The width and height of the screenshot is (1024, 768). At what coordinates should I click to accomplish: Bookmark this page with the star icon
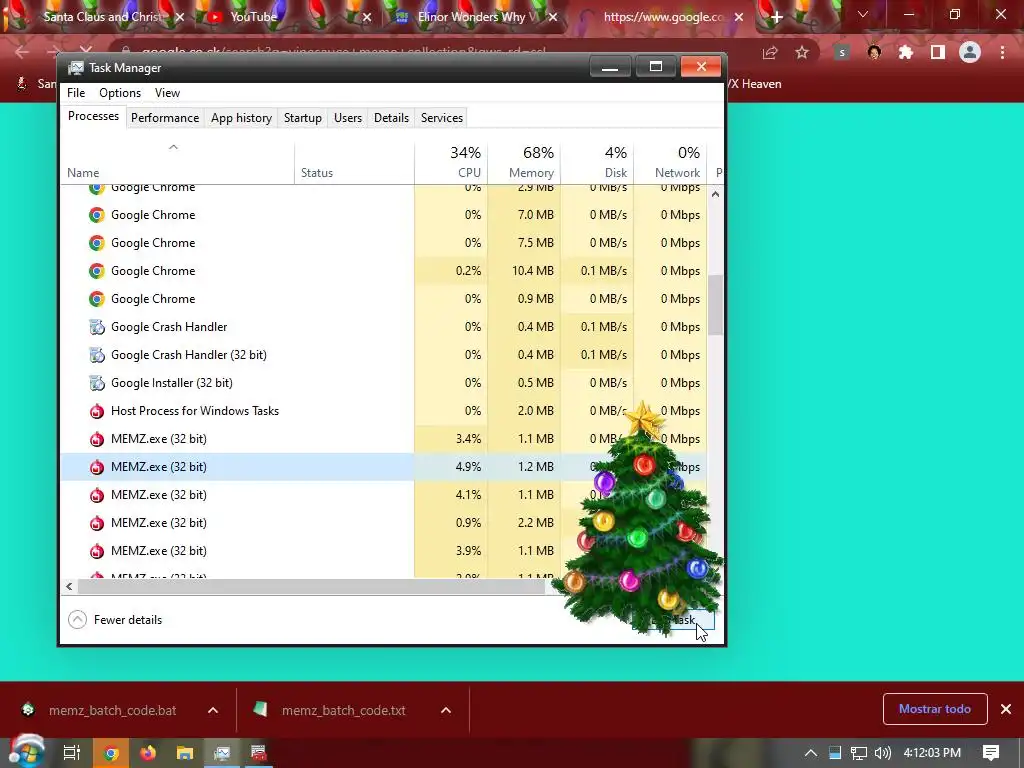point(802,53)
